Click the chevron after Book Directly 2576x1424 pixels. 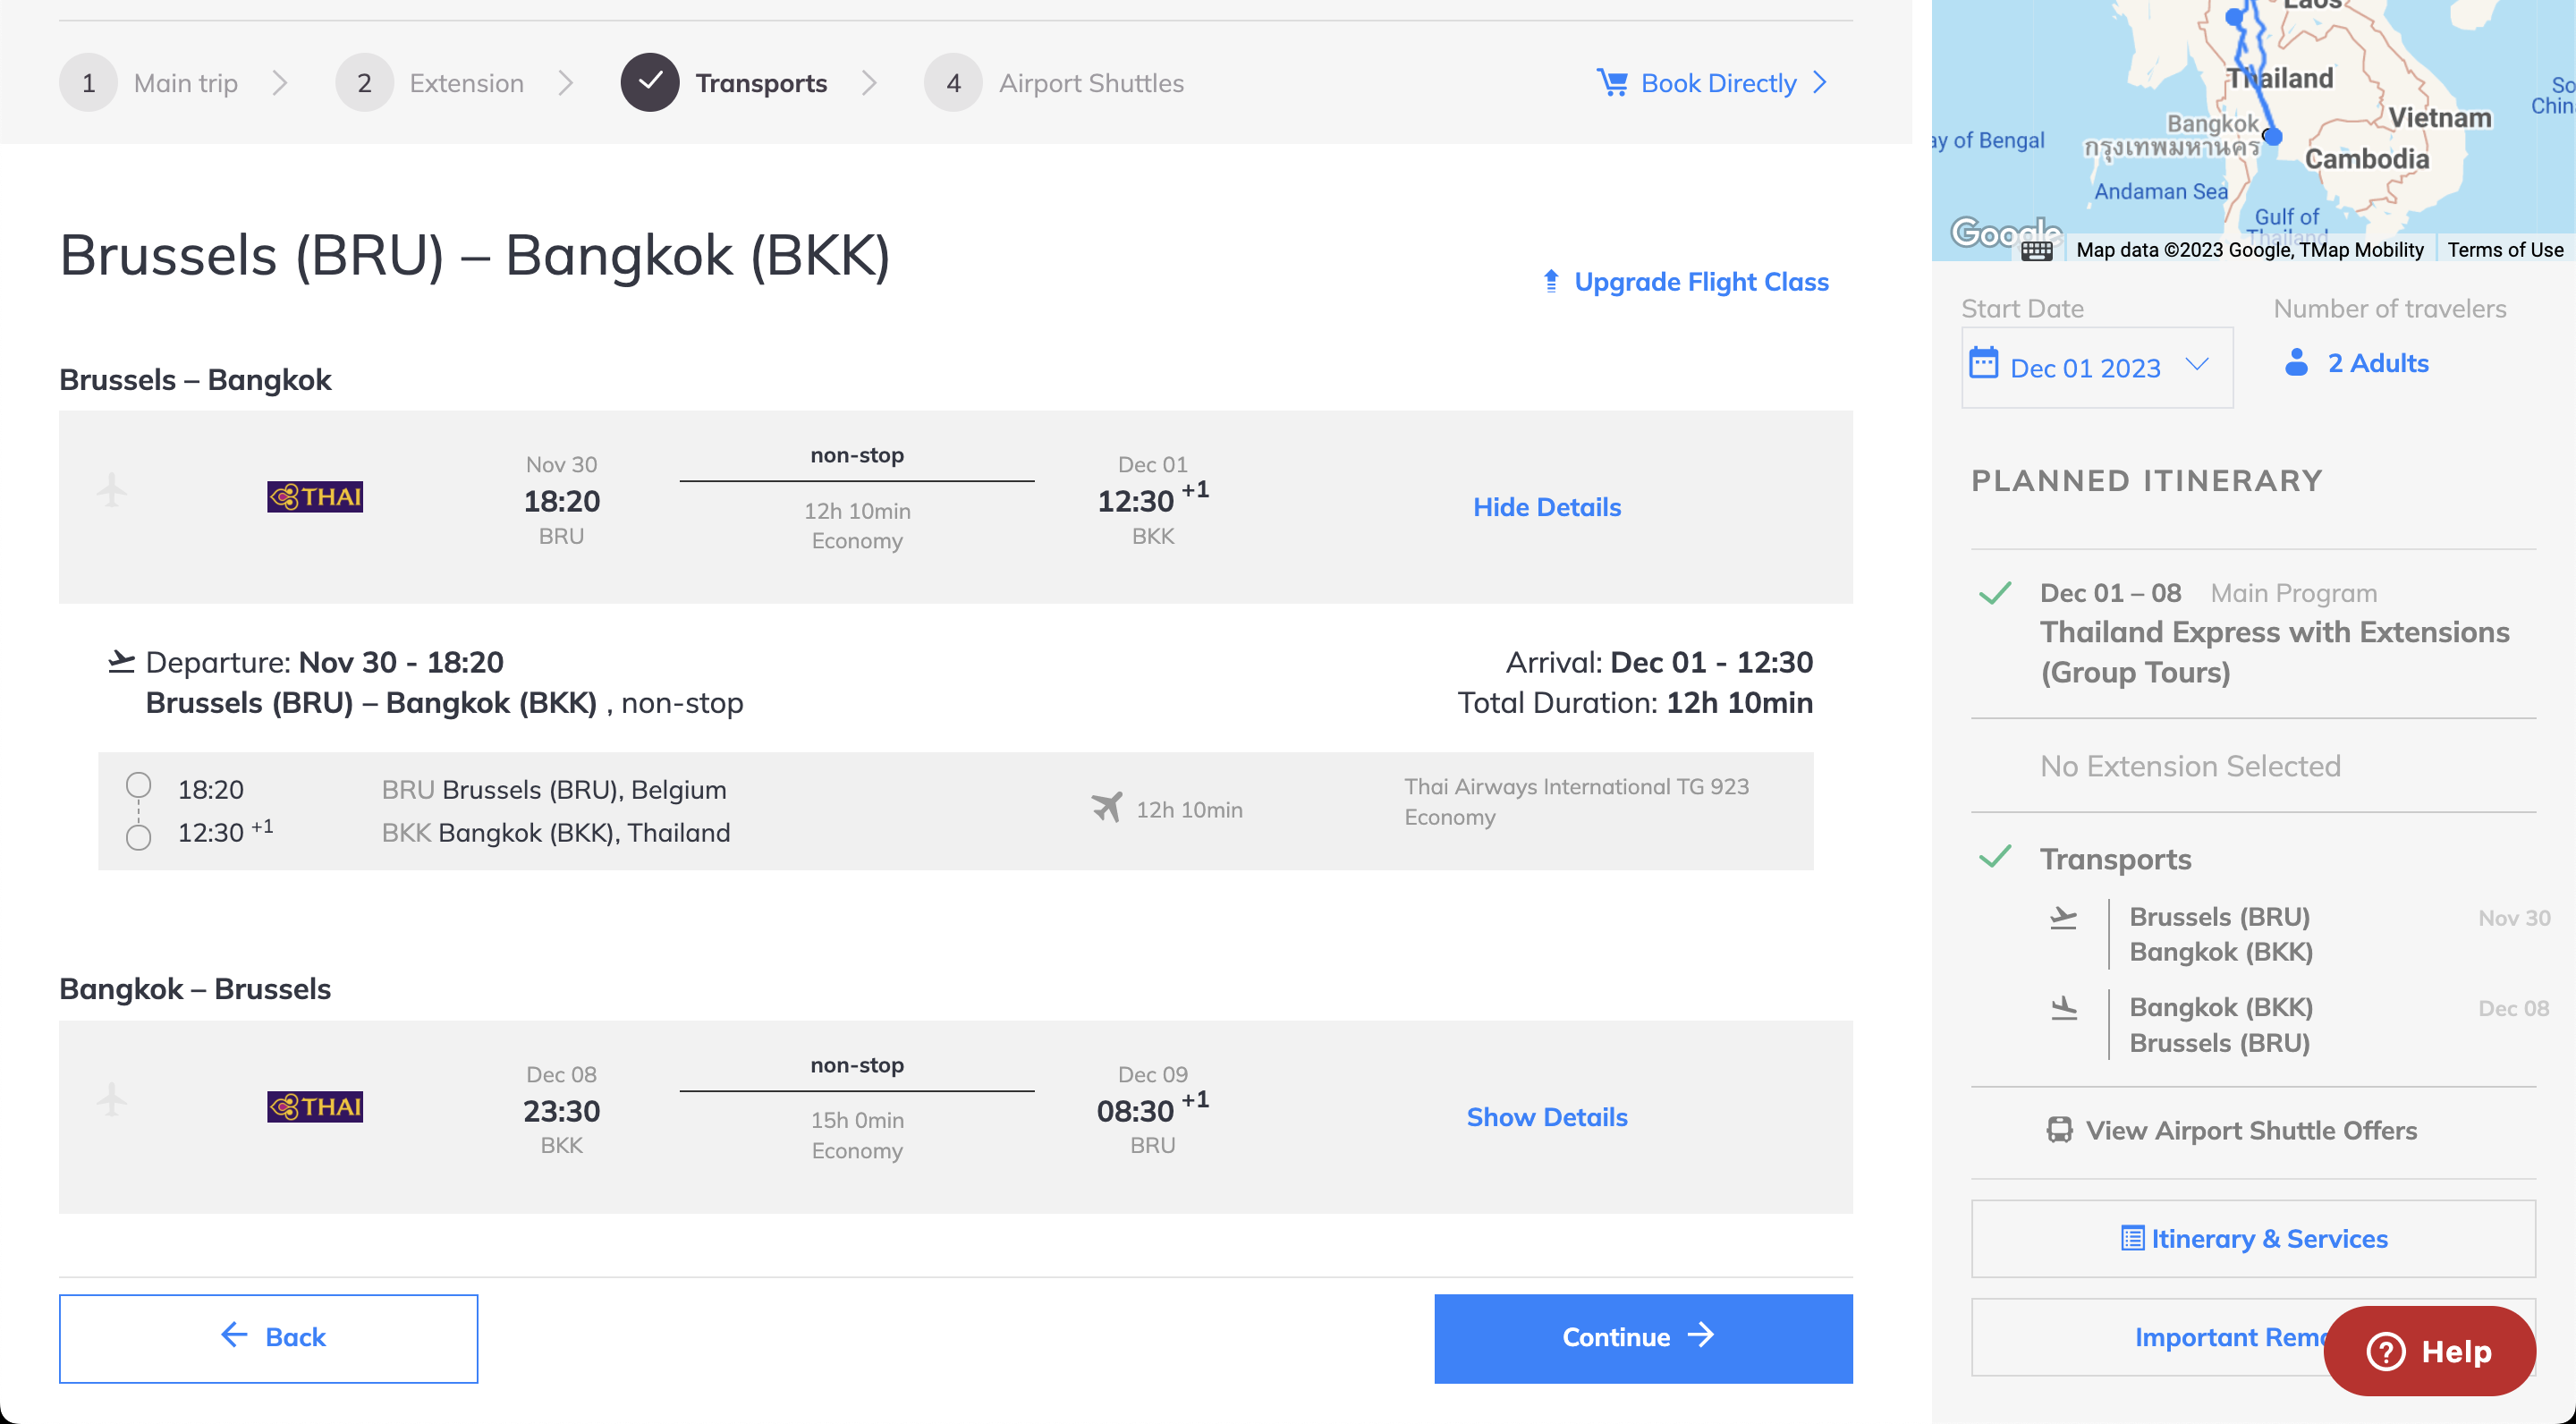[1820, 82]
